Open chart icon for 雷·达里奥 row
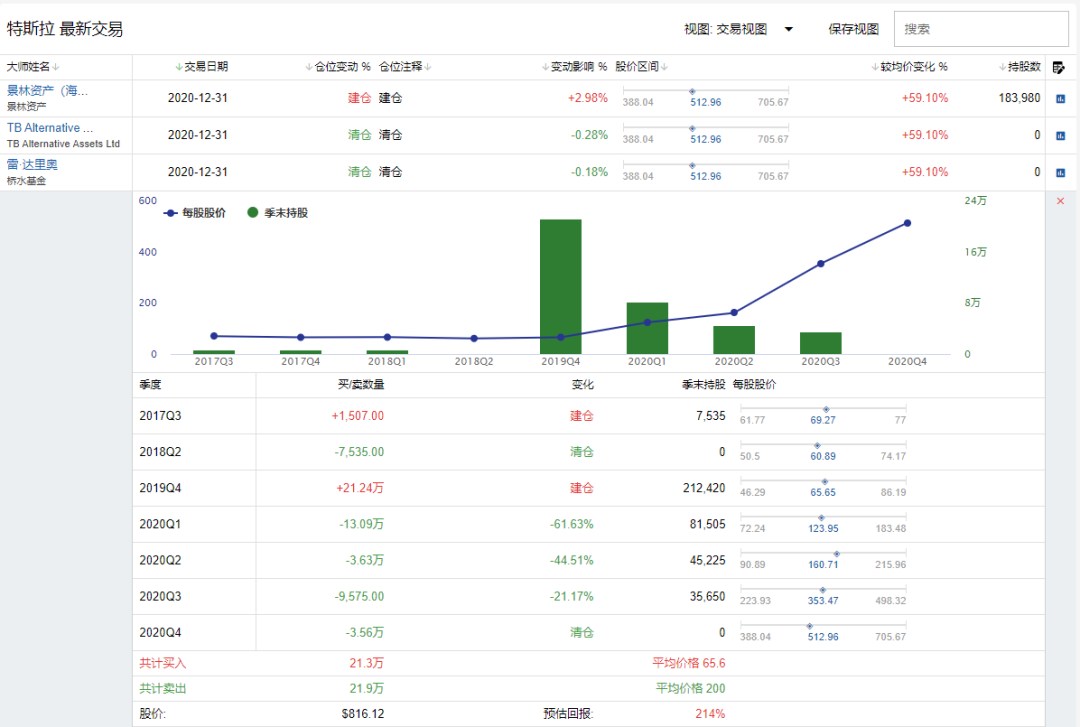 tap(1061, 172)
